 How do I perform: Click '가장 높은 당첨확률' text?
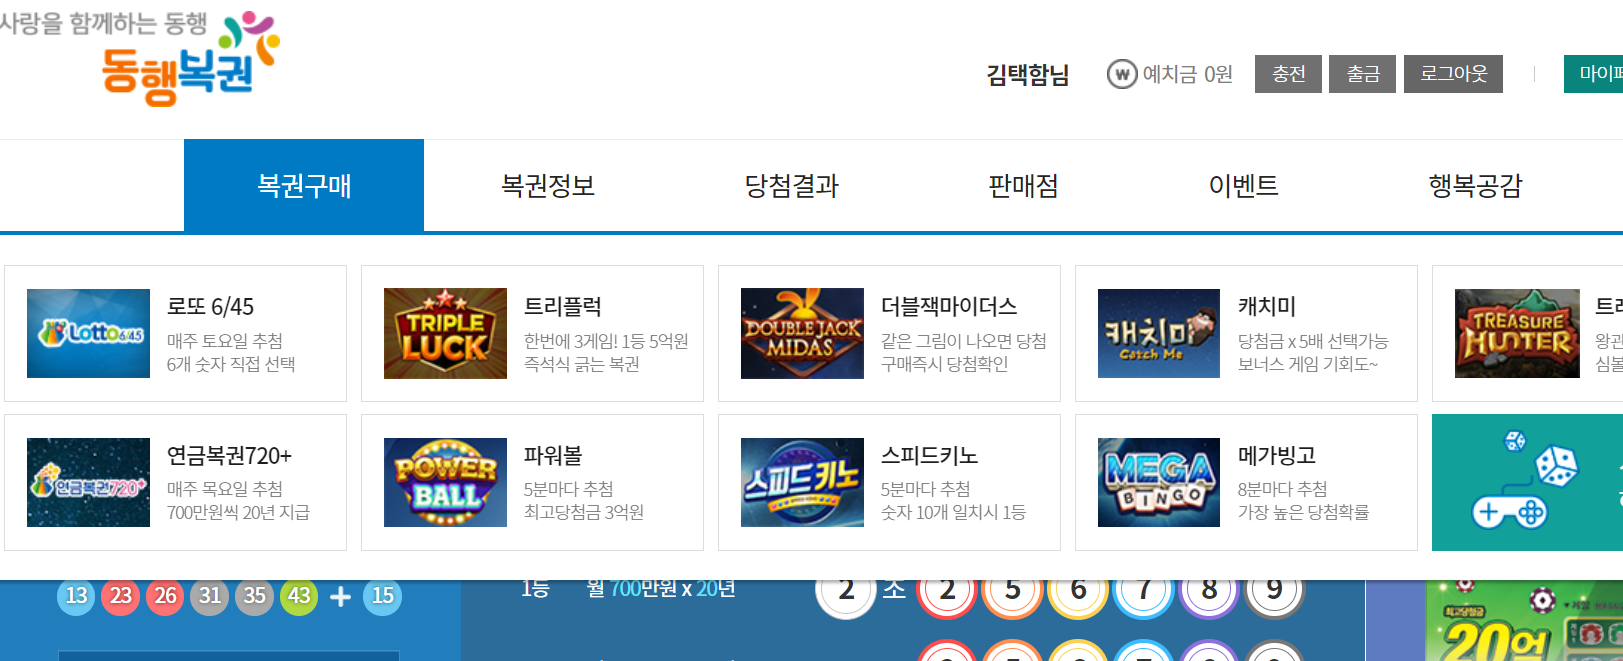1303,512
